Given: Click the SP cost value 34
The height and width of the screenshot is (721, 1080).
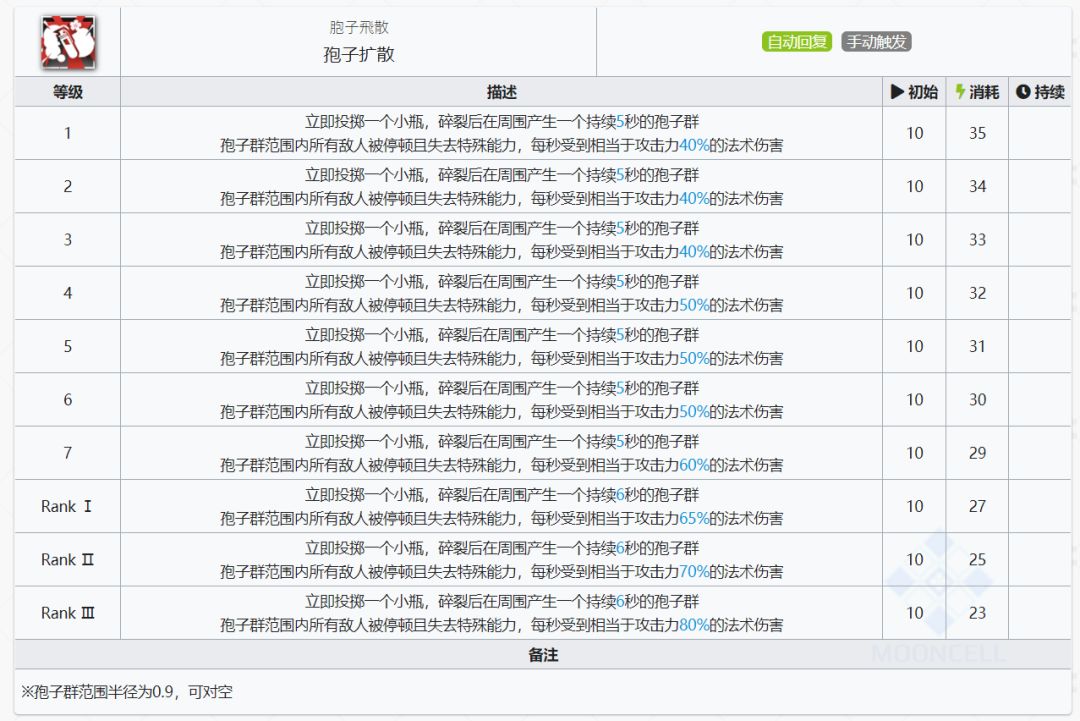Looking at the screenshot, I should (x=977, y=186).
